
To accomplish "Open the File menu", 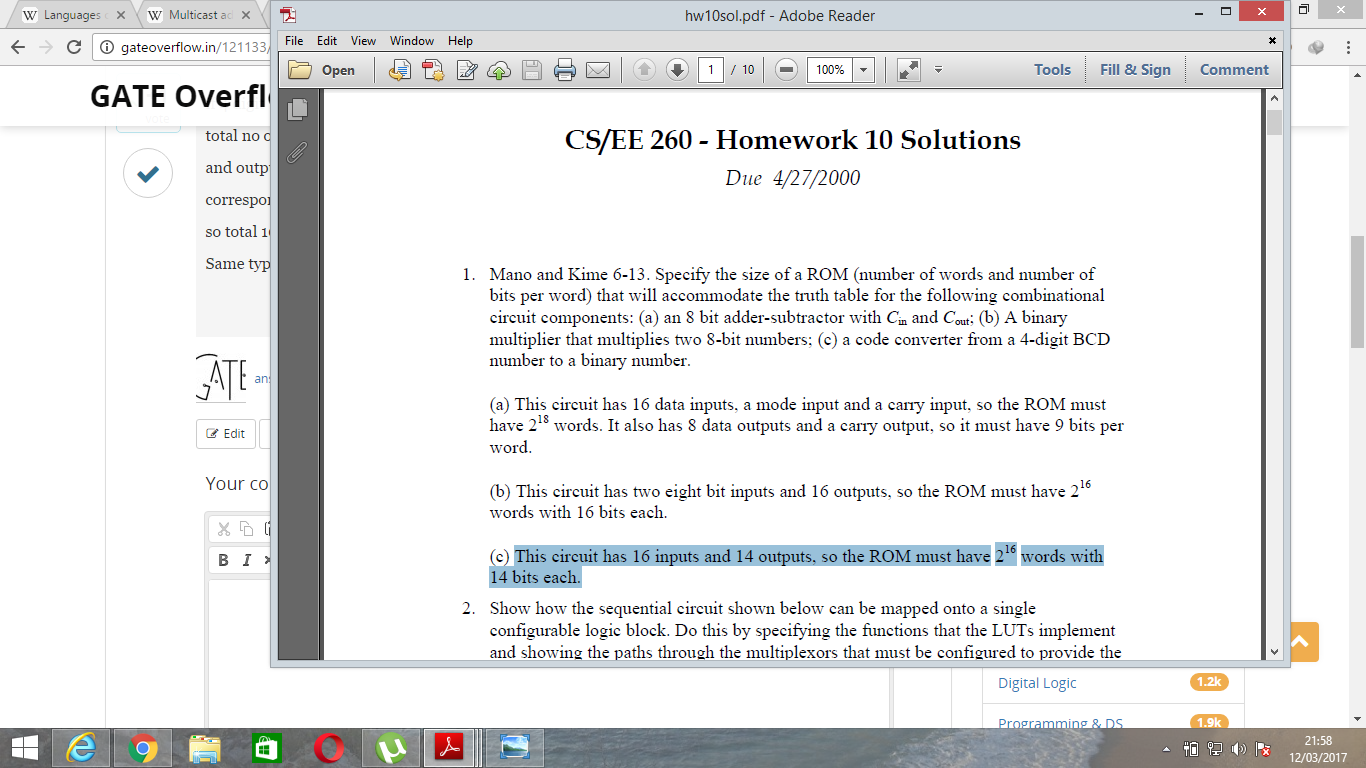I will (294, 41).
